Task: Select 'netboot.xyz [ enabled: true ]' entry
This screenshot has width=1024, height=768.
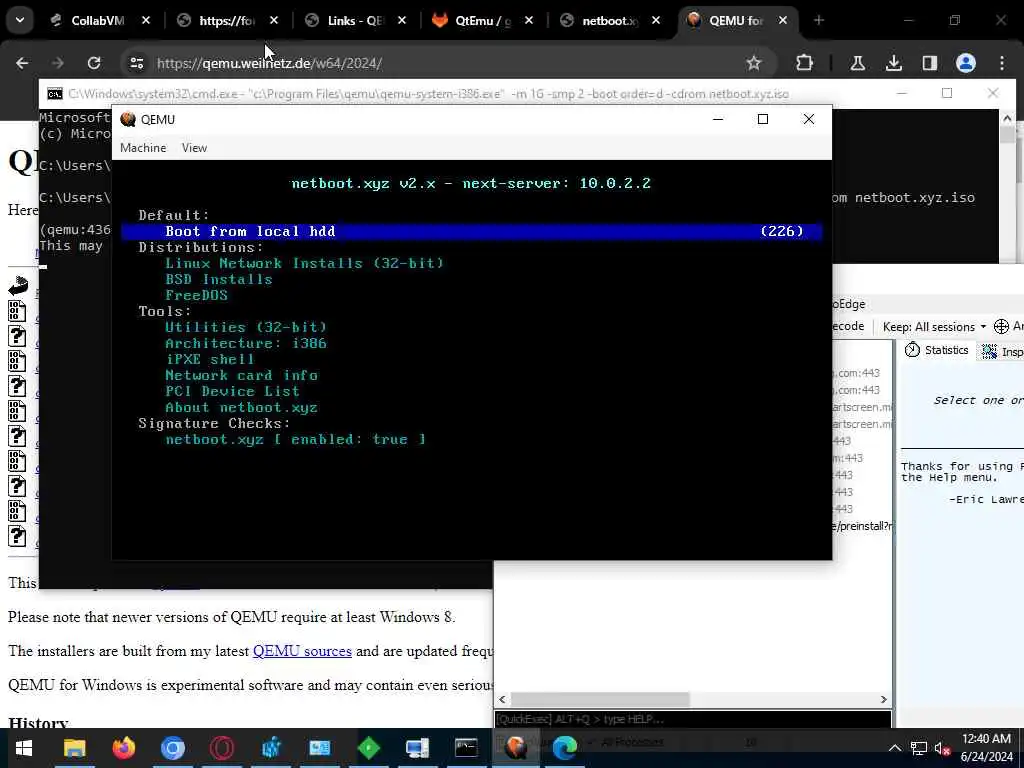Action: (x=295, y=440)
